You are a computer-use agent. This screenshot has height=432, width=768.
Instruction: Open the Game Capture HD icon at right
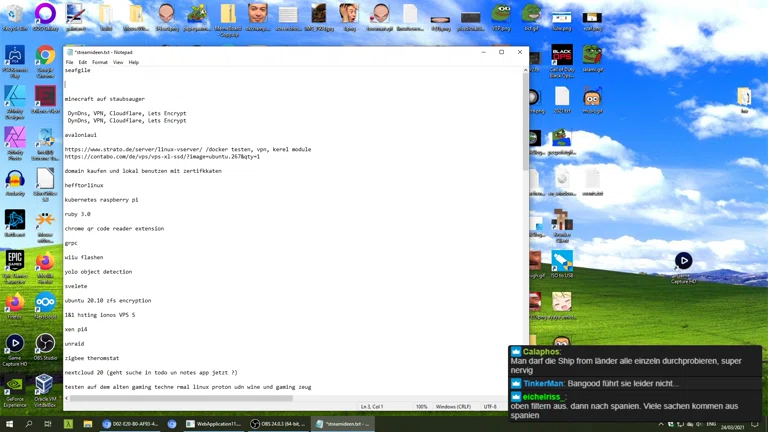[683, 263]
